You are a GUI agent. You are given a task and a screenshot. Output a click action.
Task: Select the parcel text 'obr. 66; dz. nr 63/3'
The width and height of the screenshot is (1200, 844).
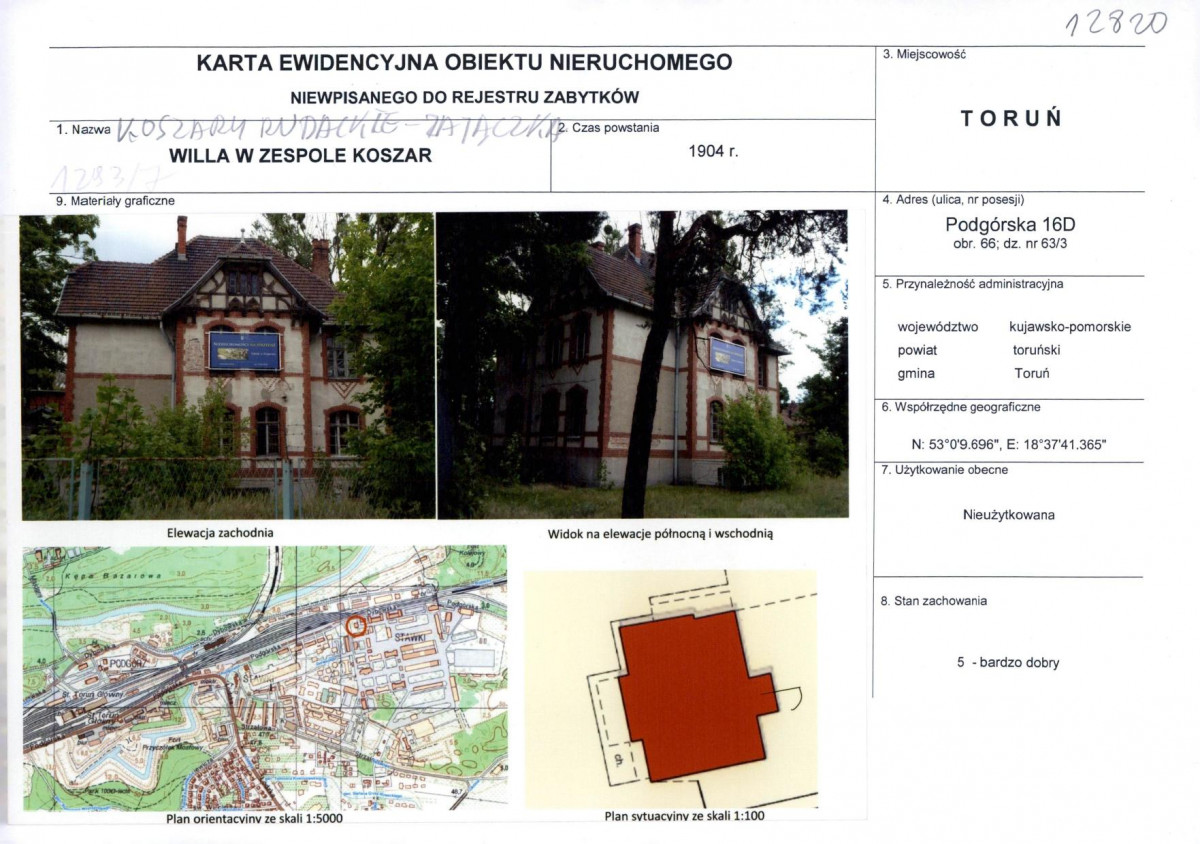[1010, 243]
